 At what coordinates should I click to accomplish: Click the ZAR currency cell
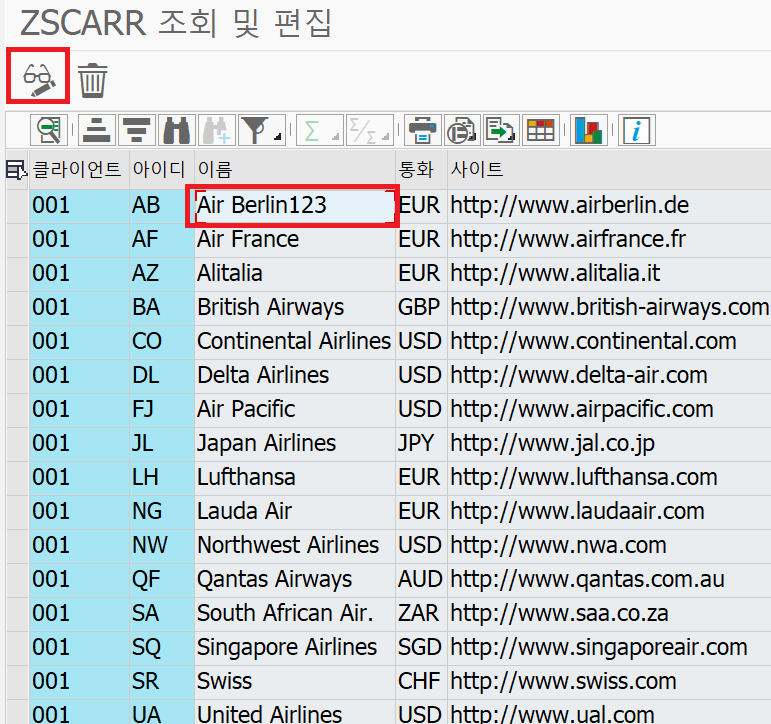(x=421, y=613)
